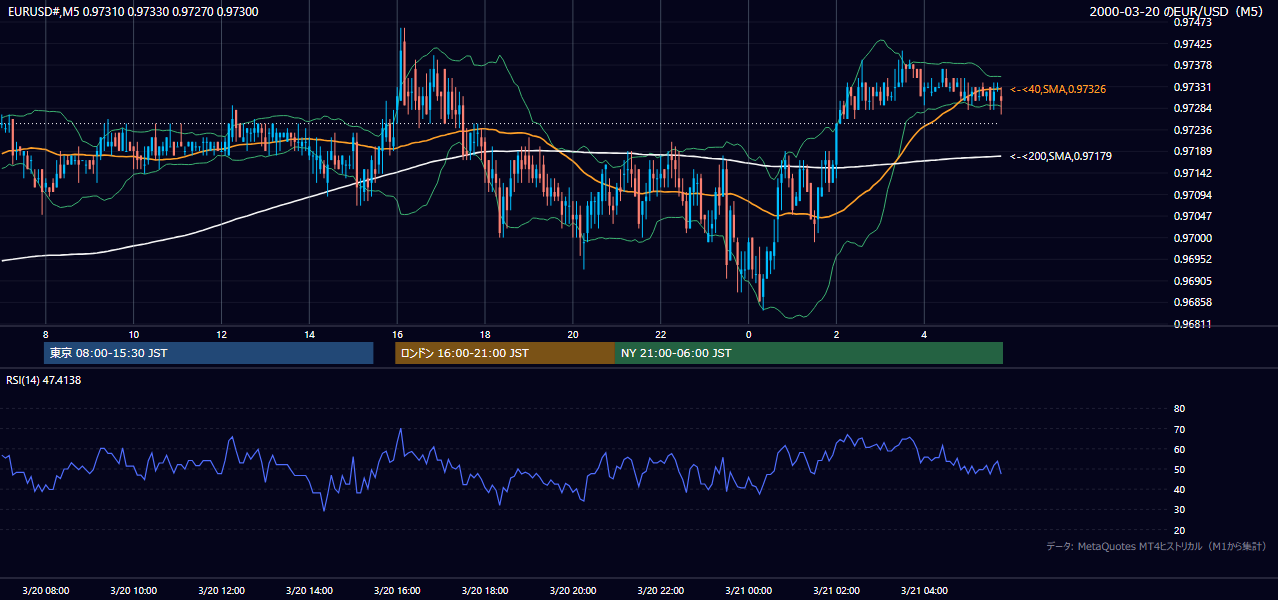The width and height of the screenshot is (1278, 600).
Task: Click price level 0.97331 on price axis
Action: [1192, 87]
